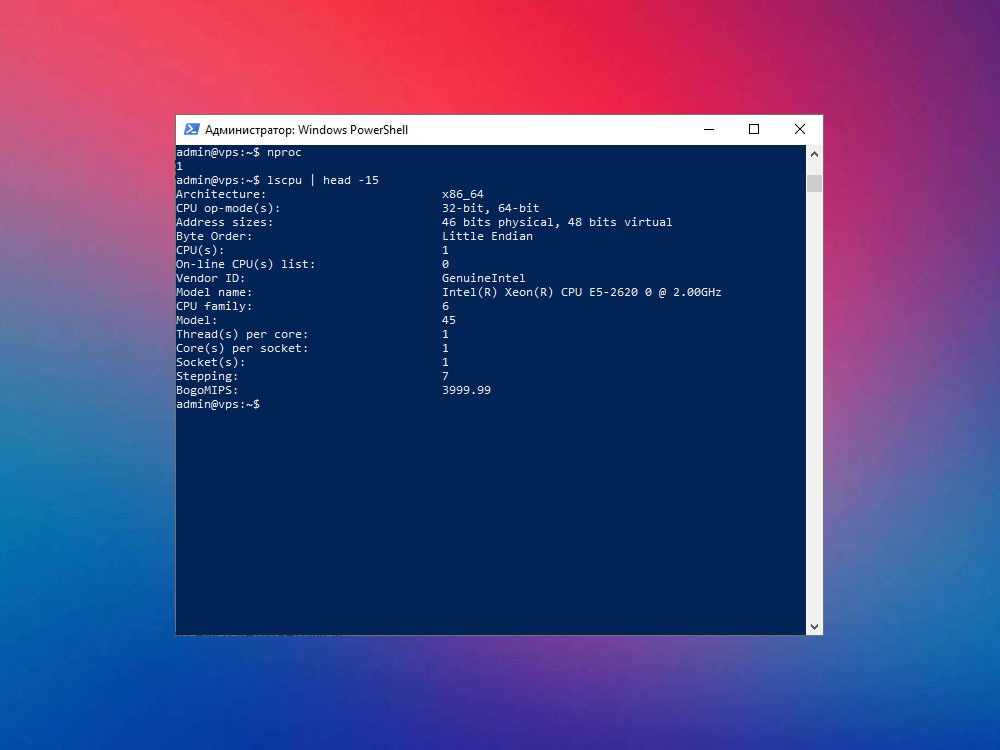Click the scrollbar up arrow
Viewport: 1000px width, 750px height.
[x=814, y=154]
